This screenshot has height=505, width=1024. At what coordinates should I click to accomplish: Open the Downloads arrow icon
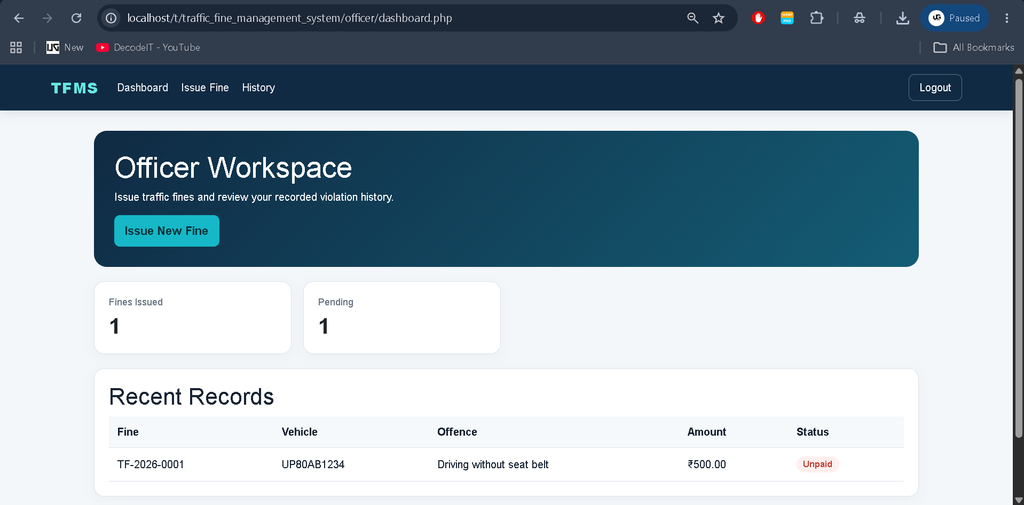pyautogui.click(x=903, y=18)
